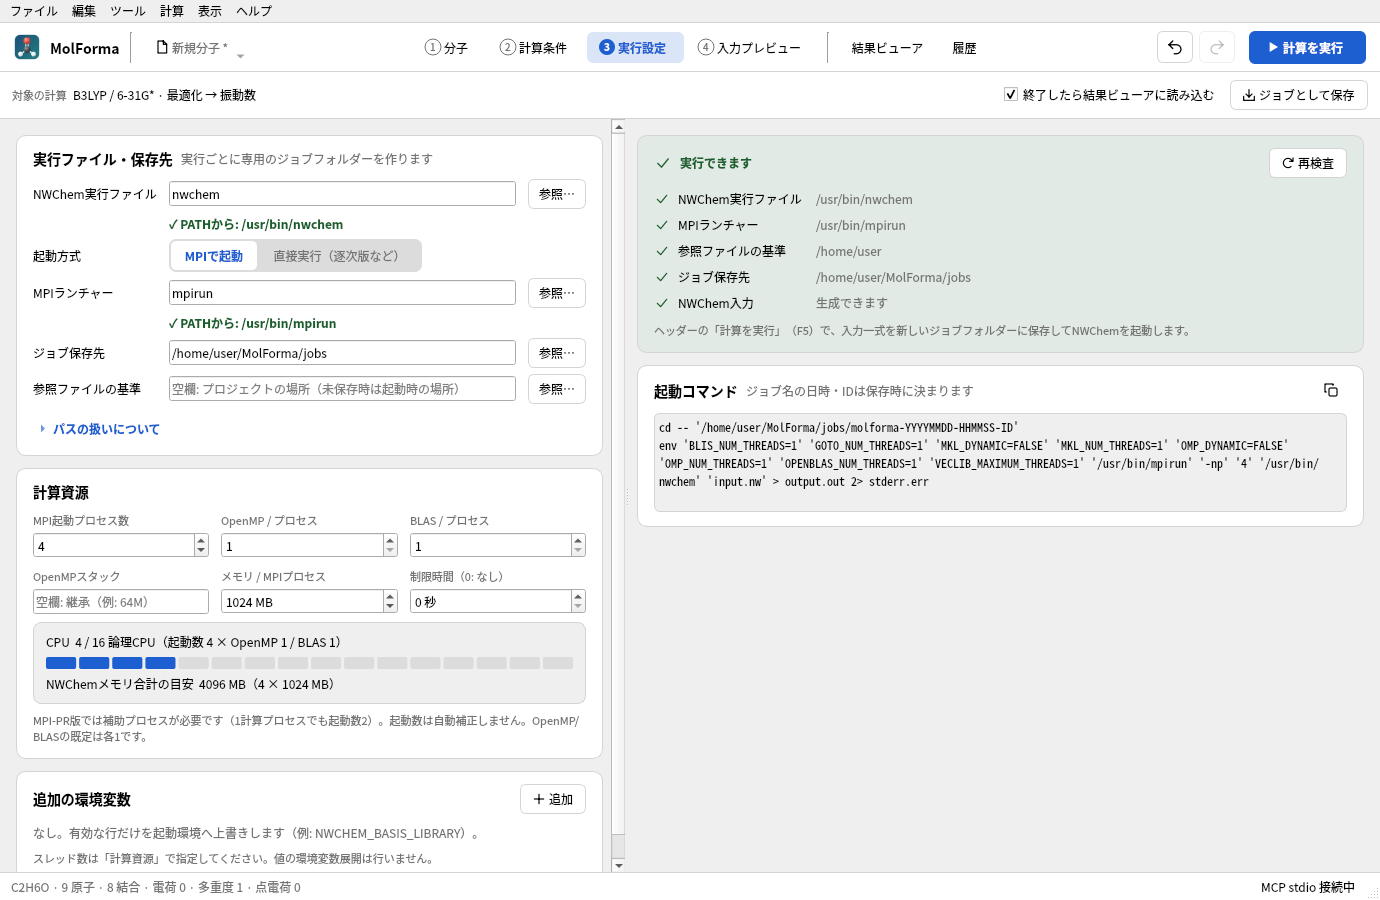Toggle 終了したら結果ビューアに読み込む checkbox
Image resolution: width=1380 pixels, height=900 pixels.
click(1011, 94)
